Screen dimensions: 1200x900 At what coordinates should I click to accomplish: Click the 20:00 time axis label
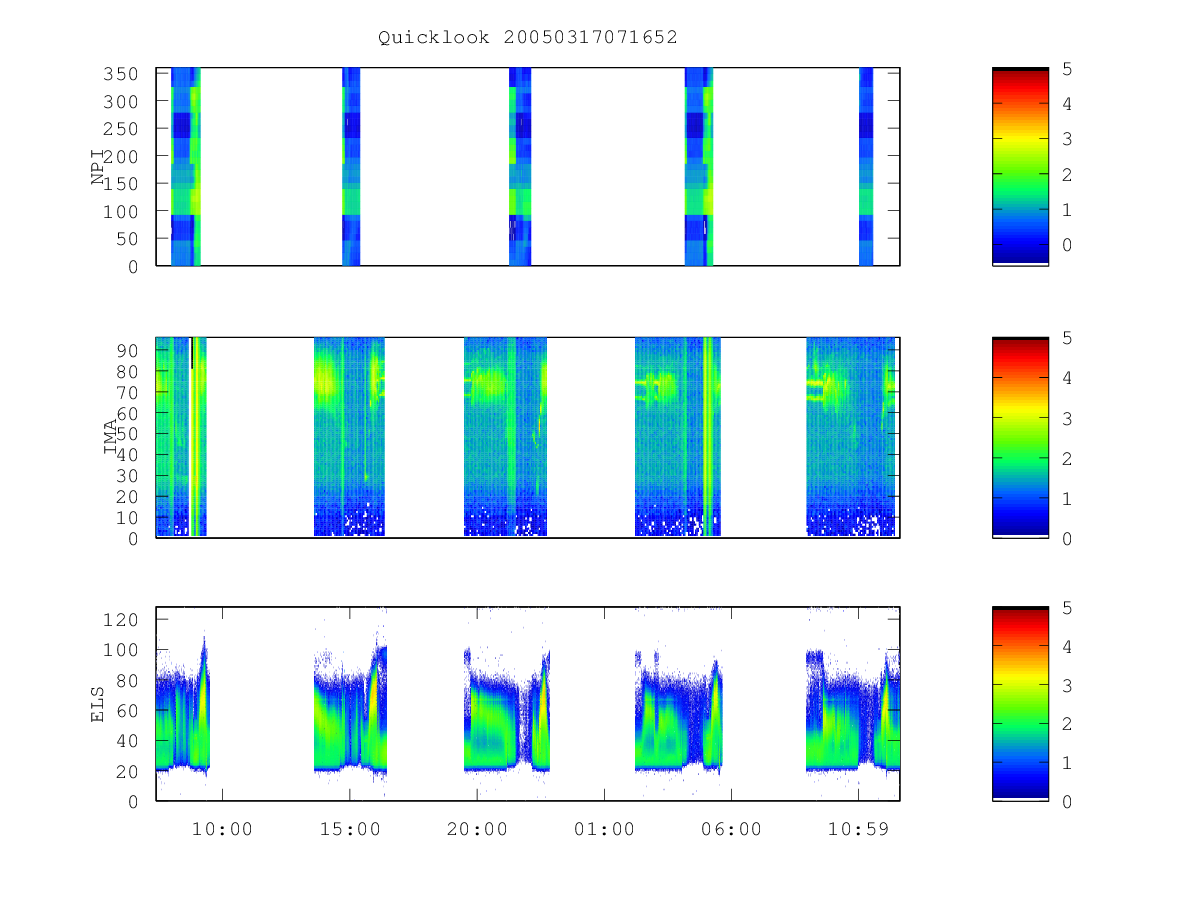[x=476, y=829]
